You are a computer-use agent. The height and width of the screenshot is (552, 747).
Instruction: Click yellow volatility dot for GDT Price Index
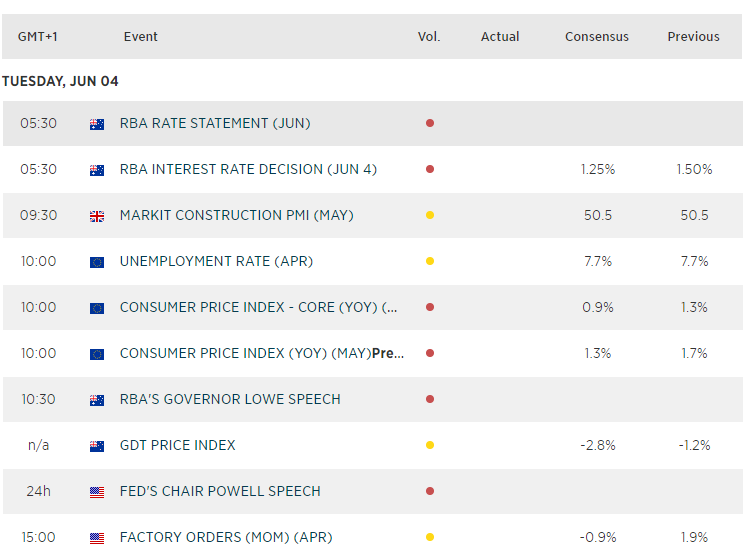click(x=430, y=446)
